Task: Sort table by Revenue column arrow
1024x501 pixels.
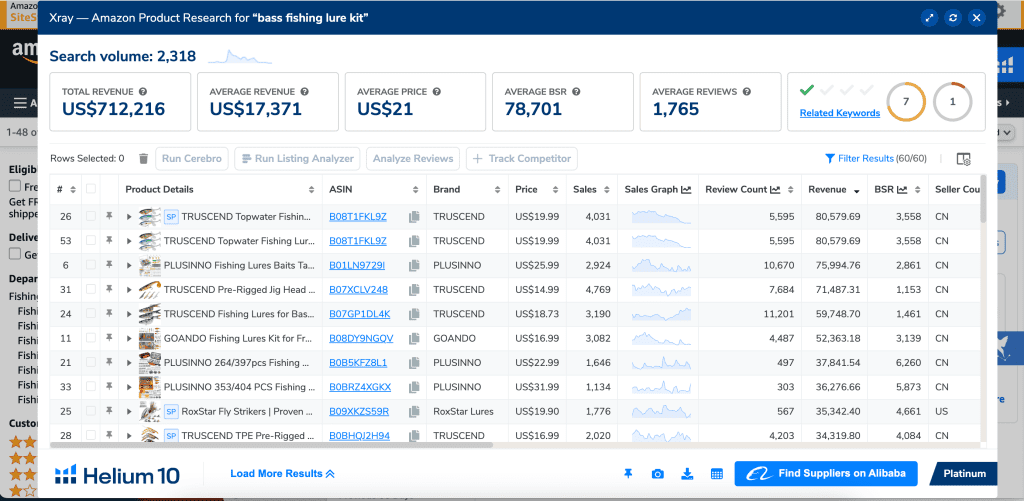Action: (x=857, y=190)
